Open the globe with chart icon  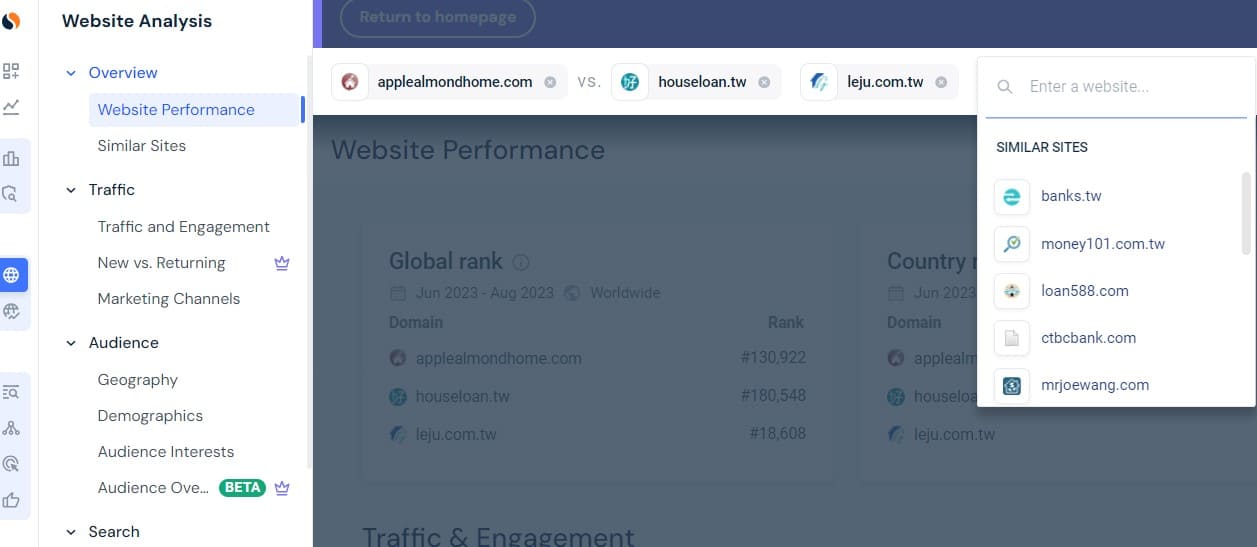[x=12, y=310]
